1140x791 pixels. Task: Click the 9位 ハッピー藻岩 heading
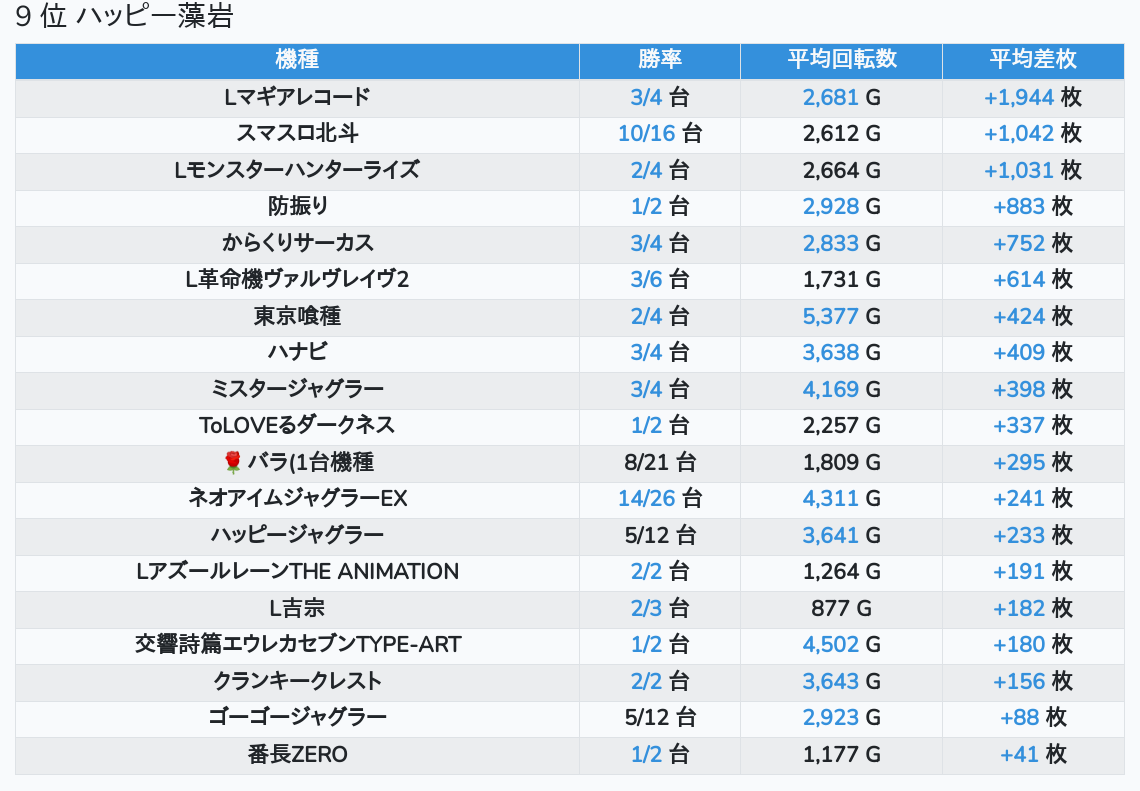pos(124,18)
